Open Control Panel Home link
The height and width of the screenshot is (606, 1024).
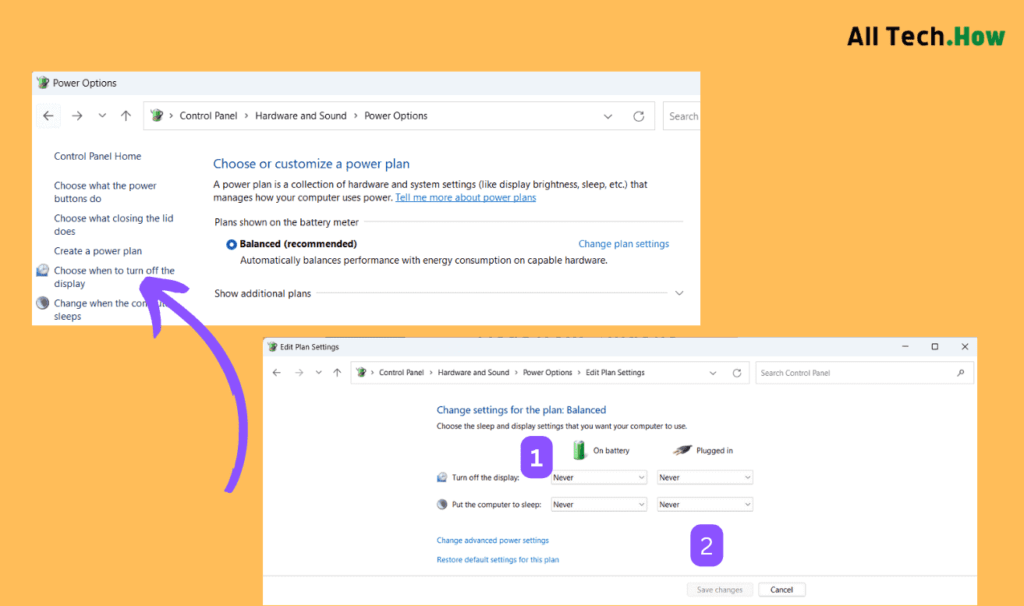tap(97, 156)
